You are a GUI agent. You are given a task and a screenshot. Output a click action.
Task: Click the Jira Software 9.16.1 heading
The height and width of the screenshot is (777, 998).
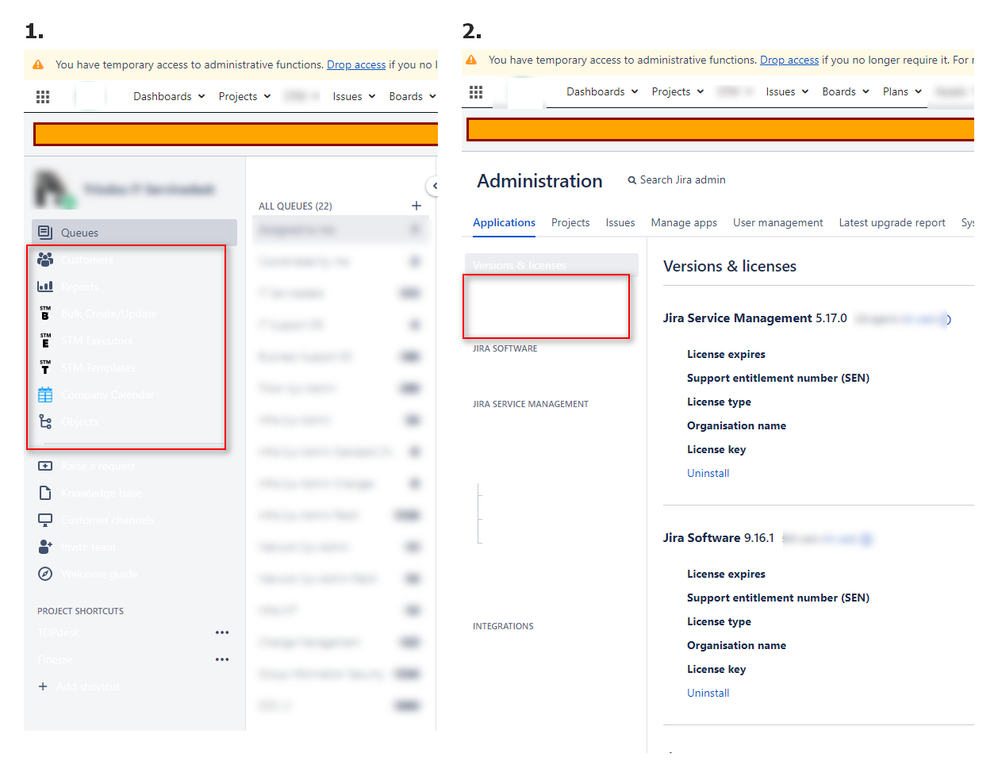pyautogui.click(x=719, y=538)
